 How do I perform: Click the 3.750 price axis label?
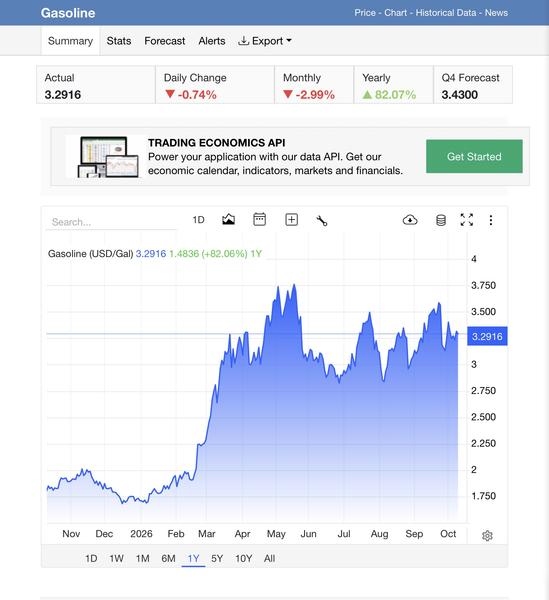483,285
